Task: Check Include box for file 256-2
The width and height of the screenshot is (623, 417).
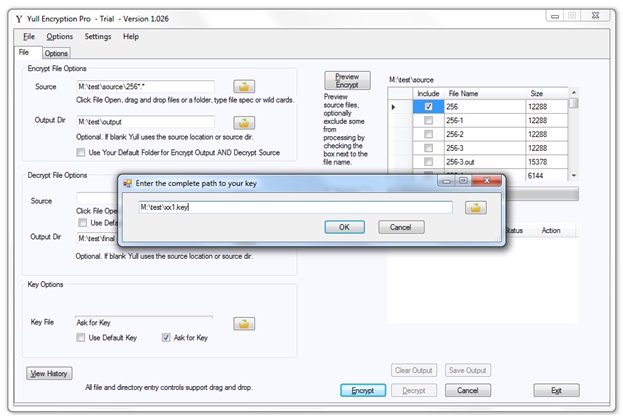Action: [x=428, y=134]
